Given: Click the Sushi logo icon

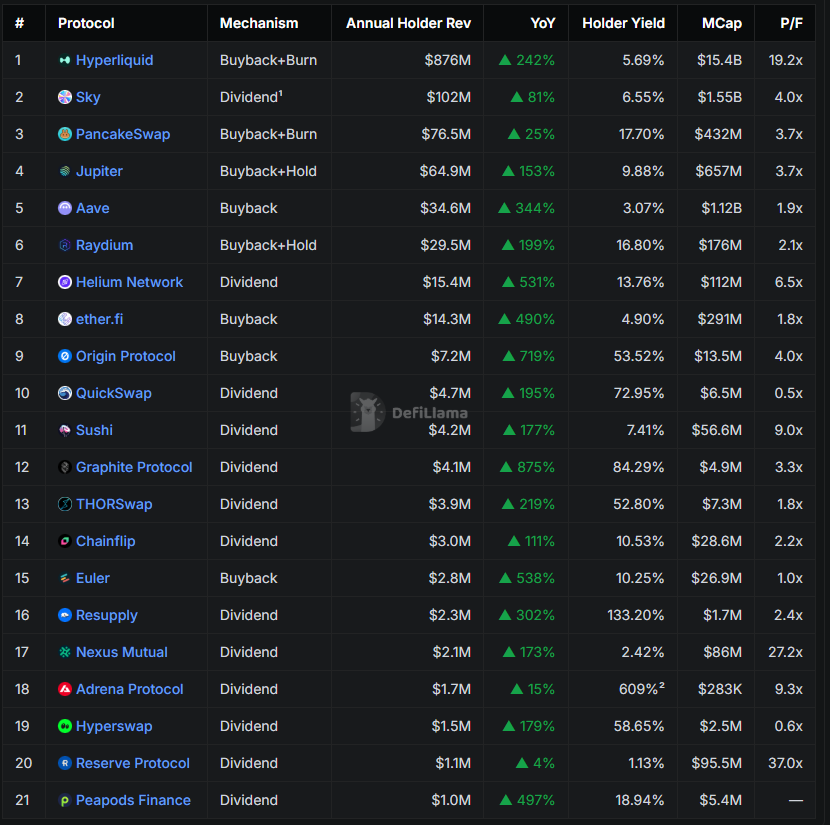Looking at the screenshot, I should coord(65,430).
